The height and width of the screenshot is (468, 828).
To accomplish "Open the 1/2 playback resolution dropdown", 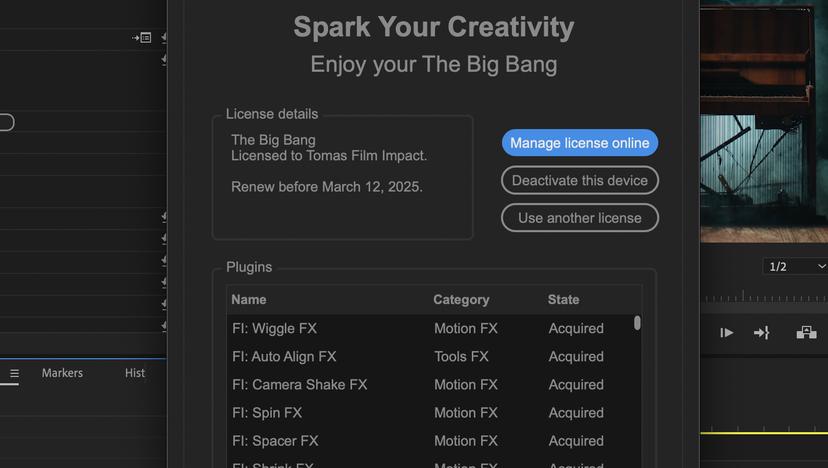I will 795,266.
